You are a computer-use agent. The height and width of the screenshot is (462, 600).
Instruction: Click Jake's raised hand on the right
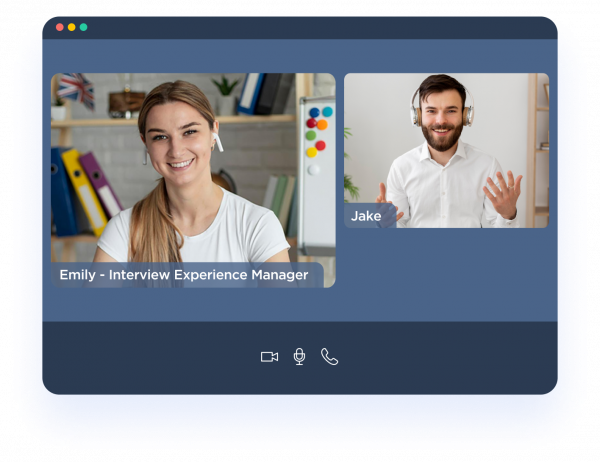503,193
